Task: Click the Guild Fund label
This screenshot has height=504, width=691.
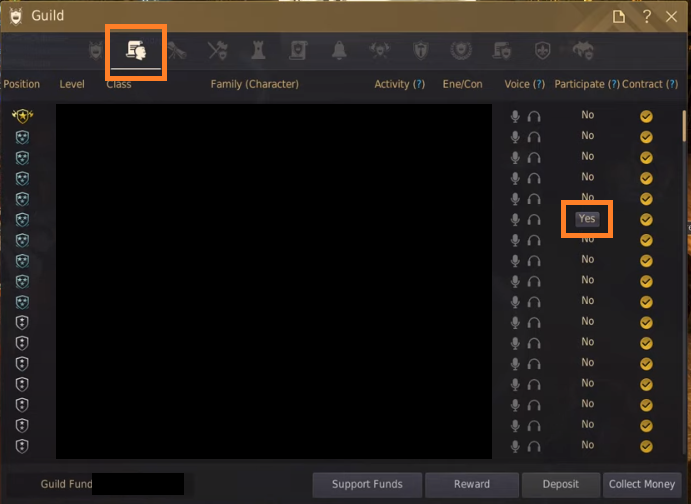Action: click(x=66, y=484)
